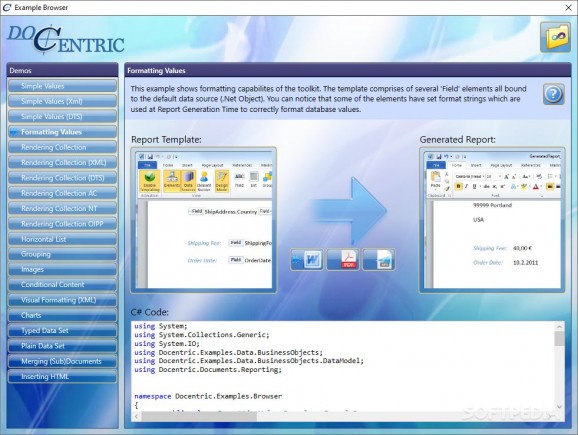Open the Simple Values (Xml) demo
Image resolution: width=578 pixels, height=435 pixels.
tap(62, 101)
